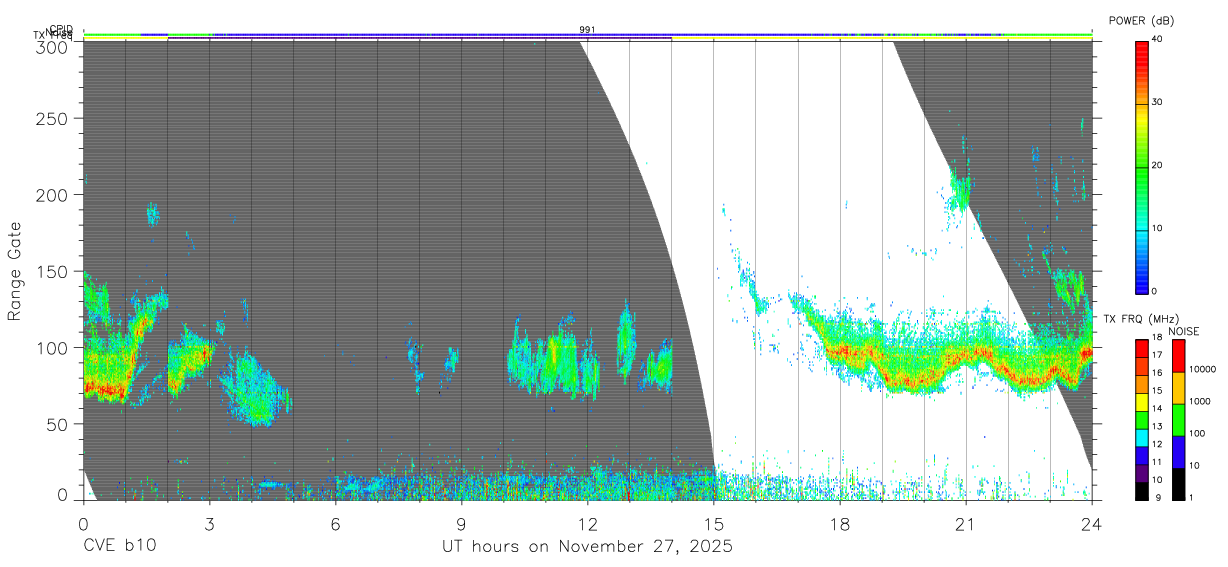The width and height of the screenshot is (1228, 567).
Task: Click the 'POWER (dB)' legend title
Action: 1142,21
